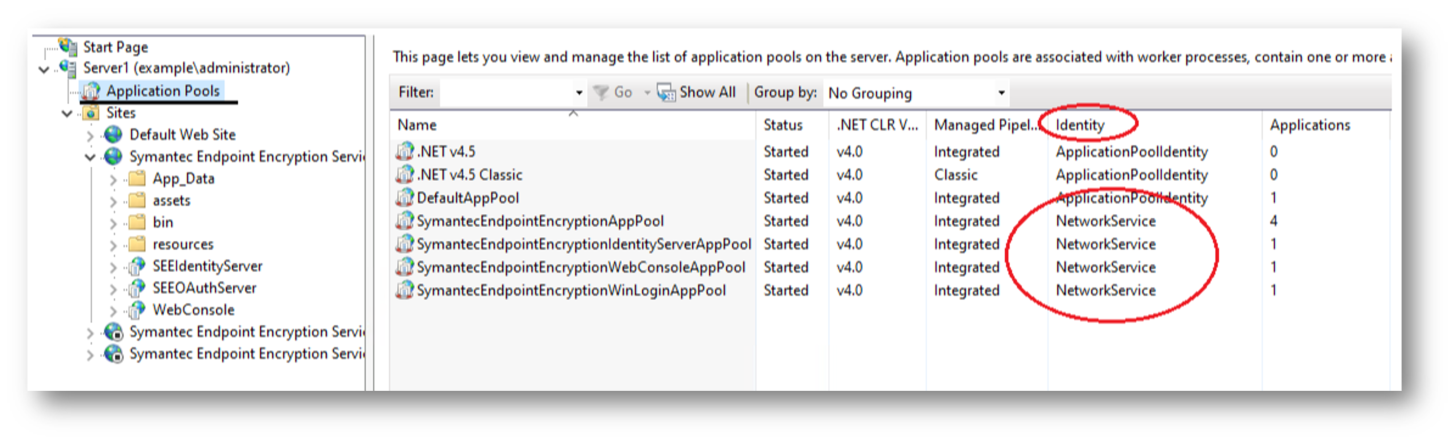Sort by the Identity column header
This screenshot has height=441, width=1448.
(x=1080, y=125)
